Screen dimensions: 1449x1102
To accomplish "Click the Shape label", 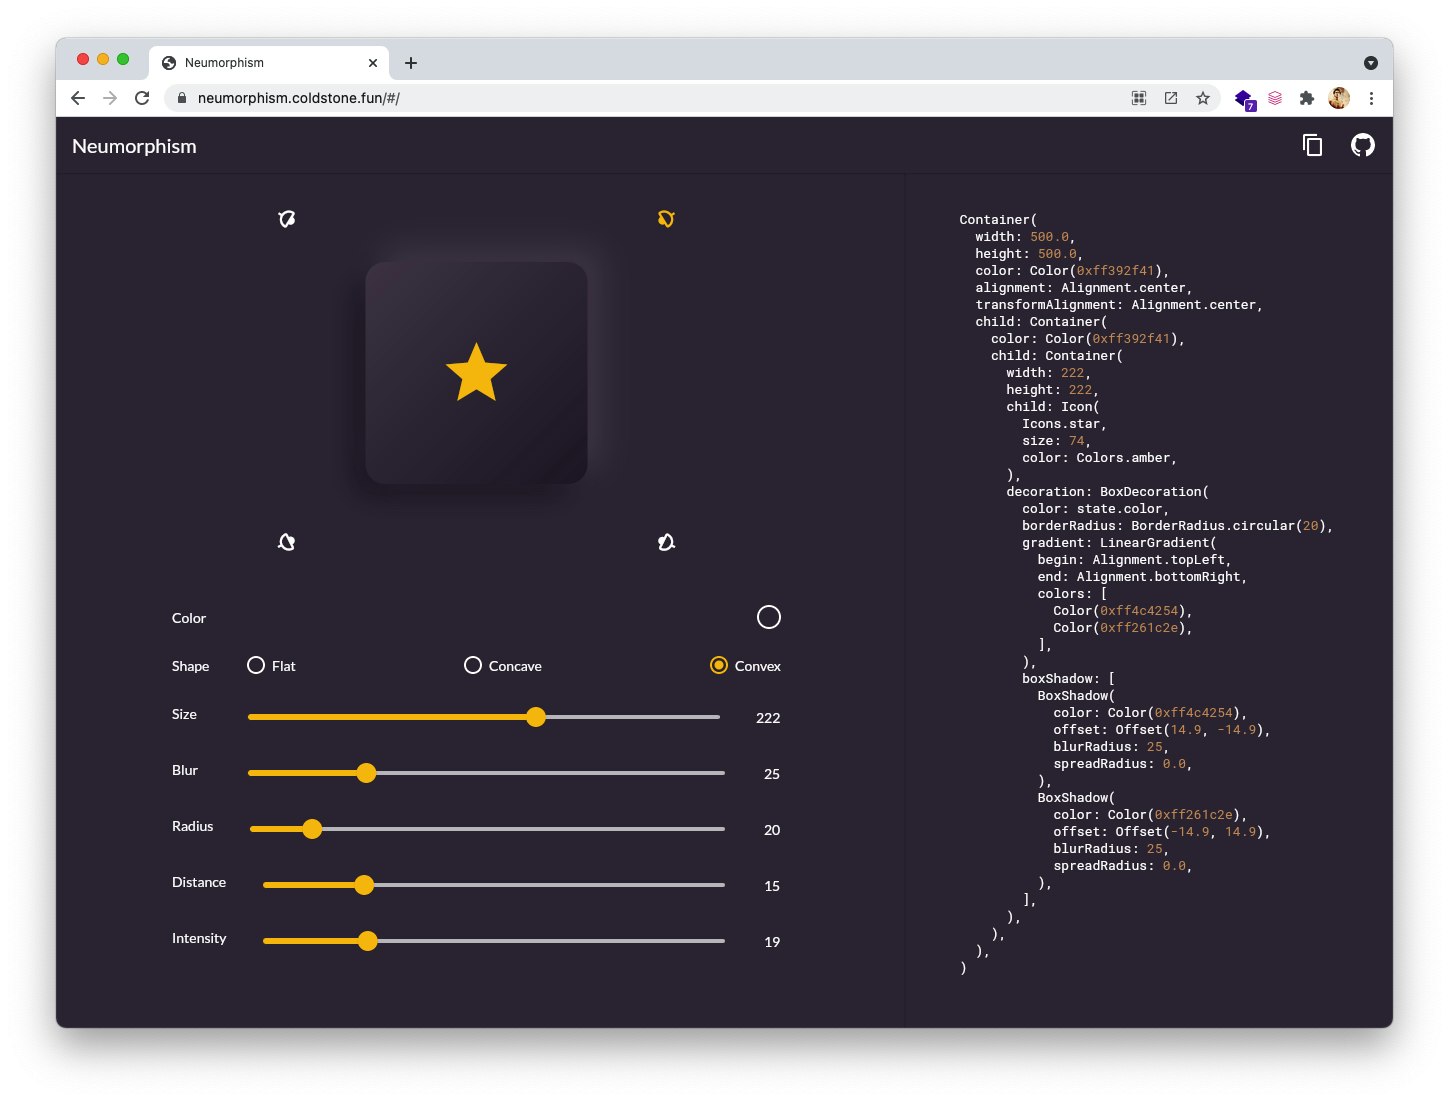I will pos(190,666).
